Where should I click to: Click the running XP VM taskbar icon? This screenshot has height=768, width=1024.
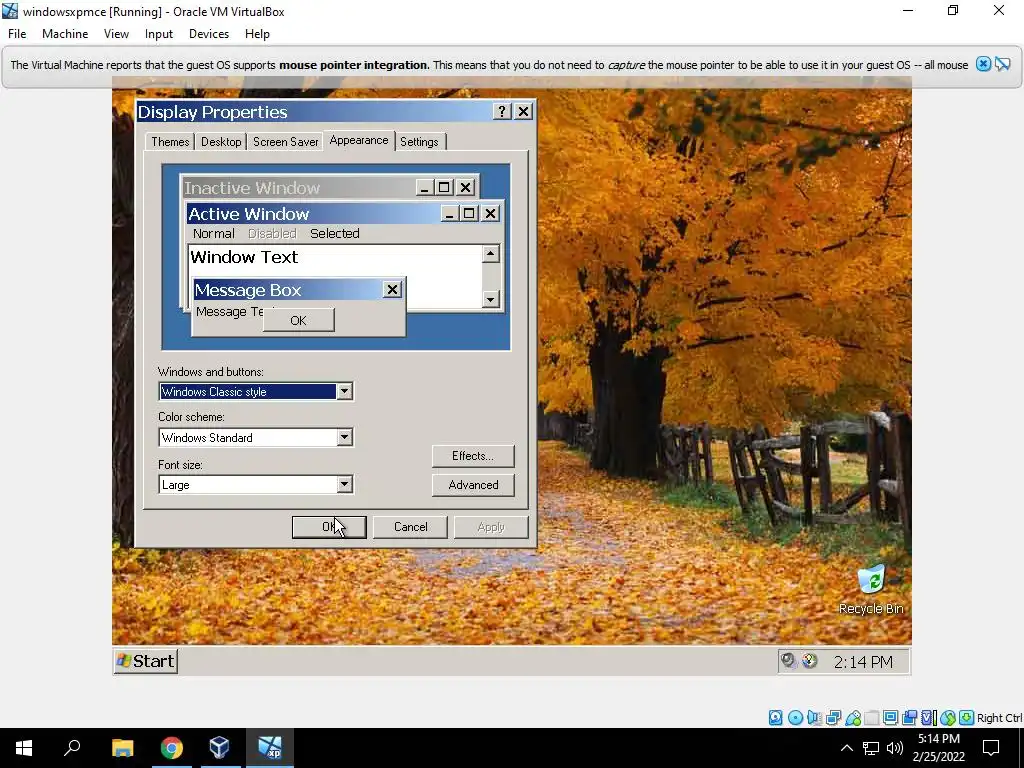tap(269, 748)
